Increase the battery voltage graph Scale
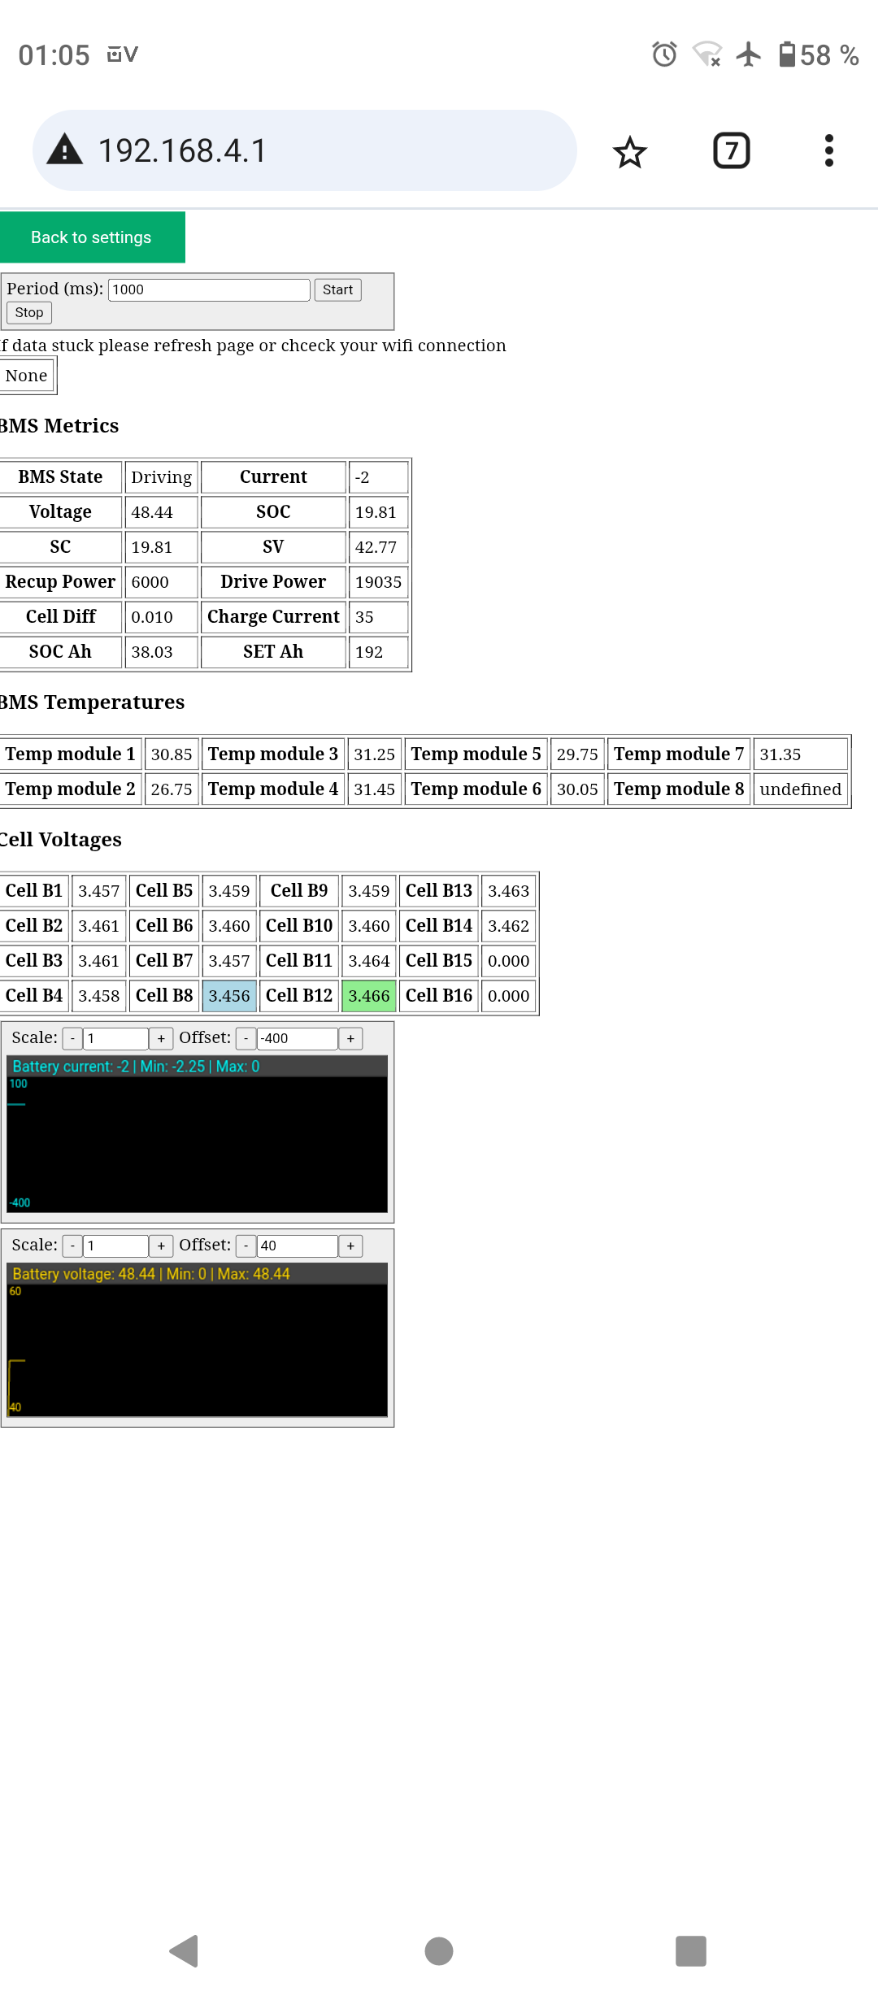The image size is (878, 2000). [x=161, y=1246]
